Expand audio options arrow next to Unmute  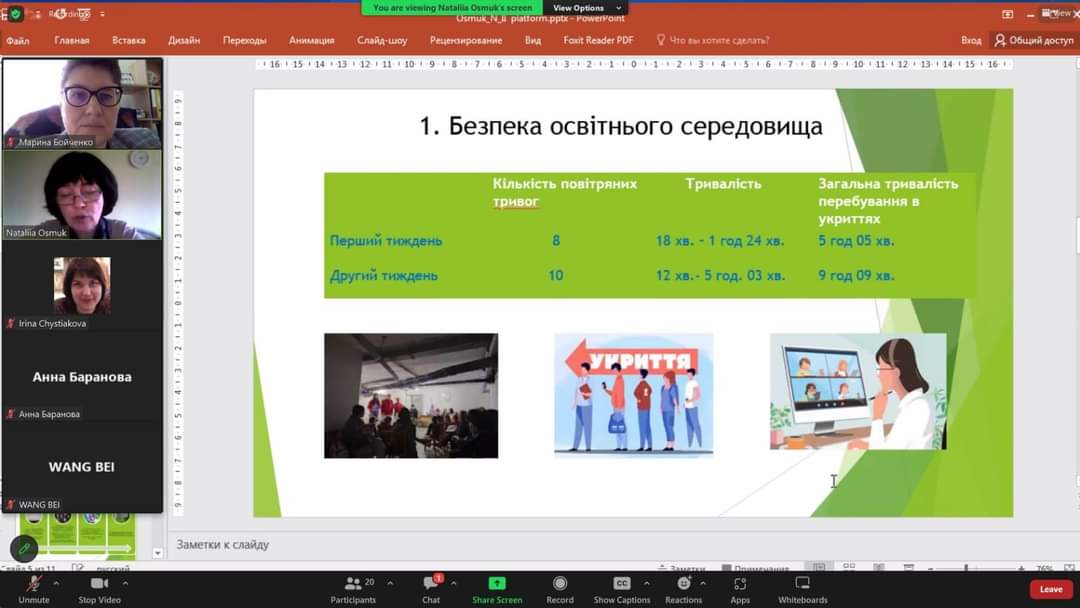[x=56, y=583]
